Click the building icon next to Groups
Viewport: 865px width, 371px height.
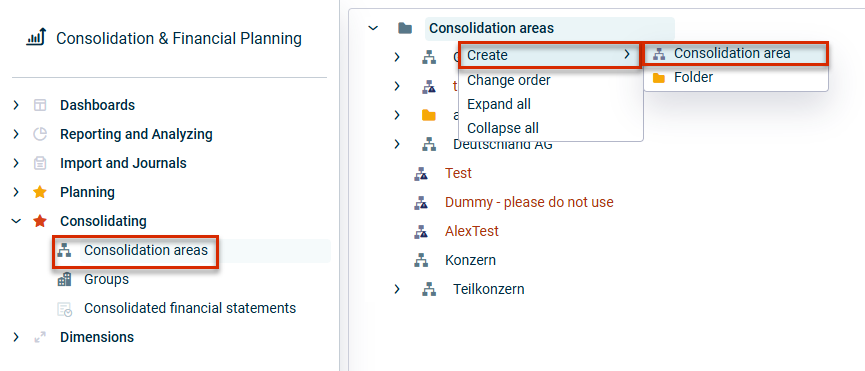tap(64, 279)
